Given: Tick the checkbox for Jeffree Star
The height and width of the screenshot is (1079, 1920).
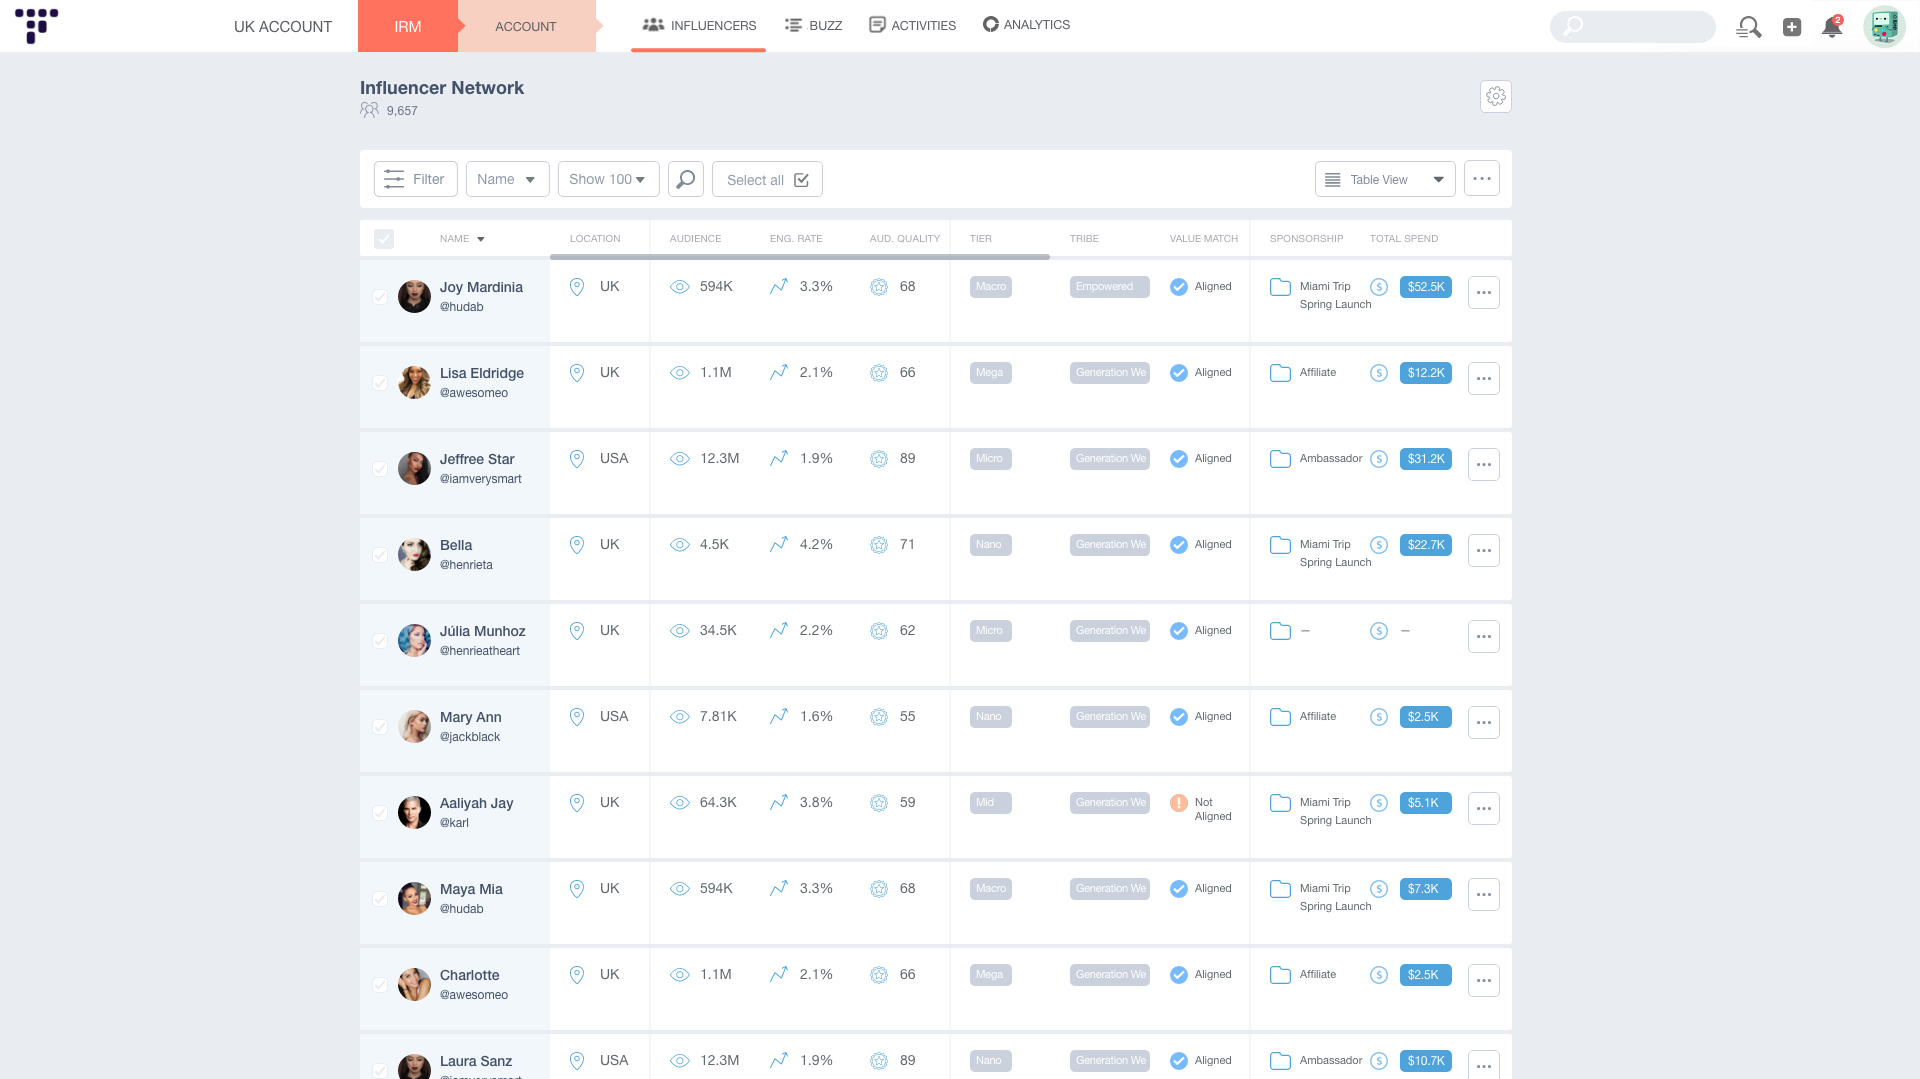Looking at the screenshot, I should [x=380, y=469].
